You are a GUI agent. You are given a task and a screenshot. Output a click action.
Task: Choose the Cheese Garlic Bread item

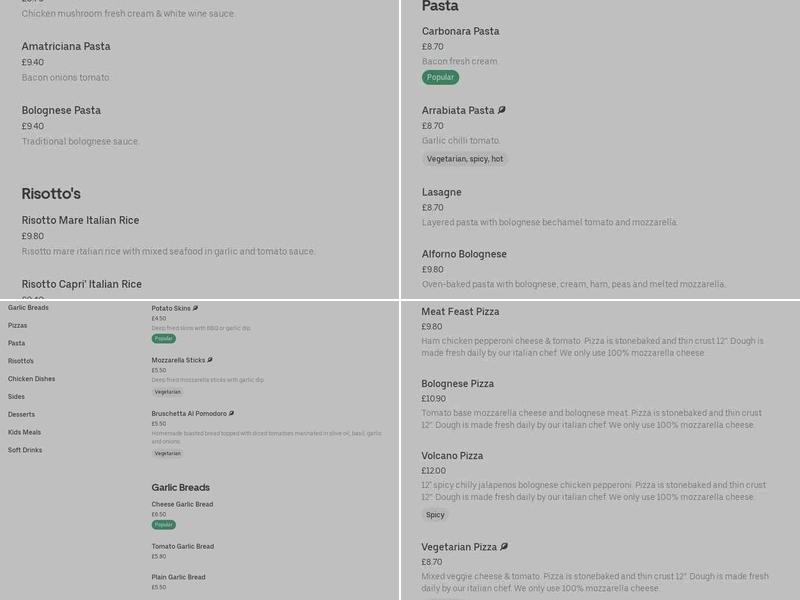click(182, 505)
